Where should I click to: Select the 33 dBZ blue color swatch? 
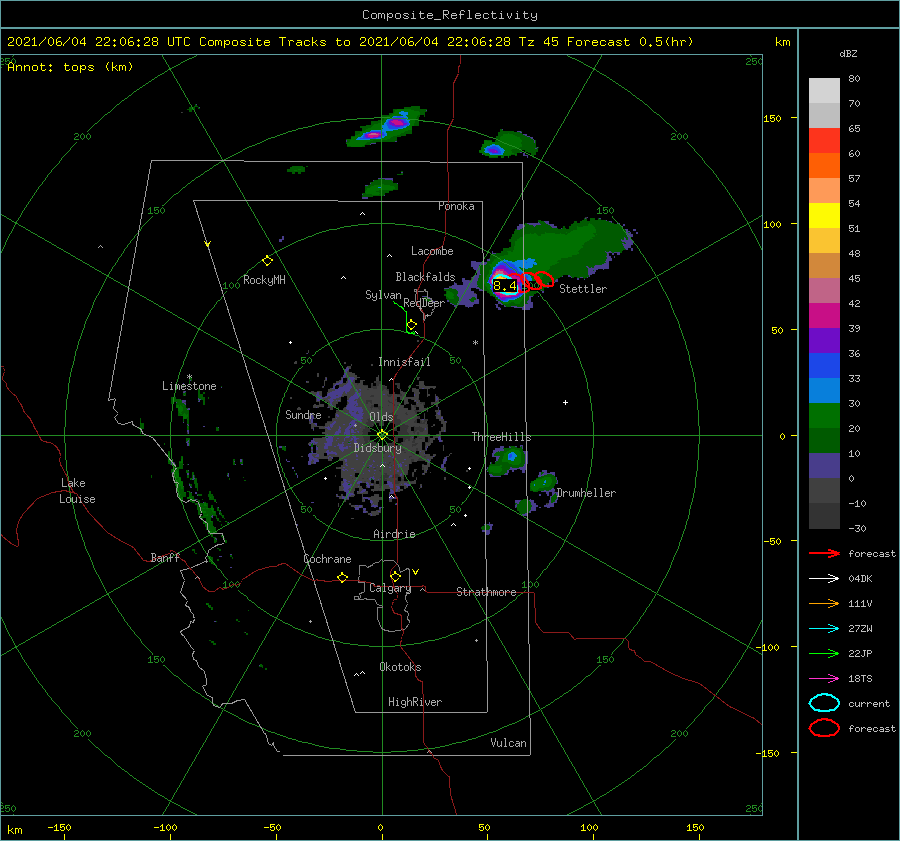824,390
